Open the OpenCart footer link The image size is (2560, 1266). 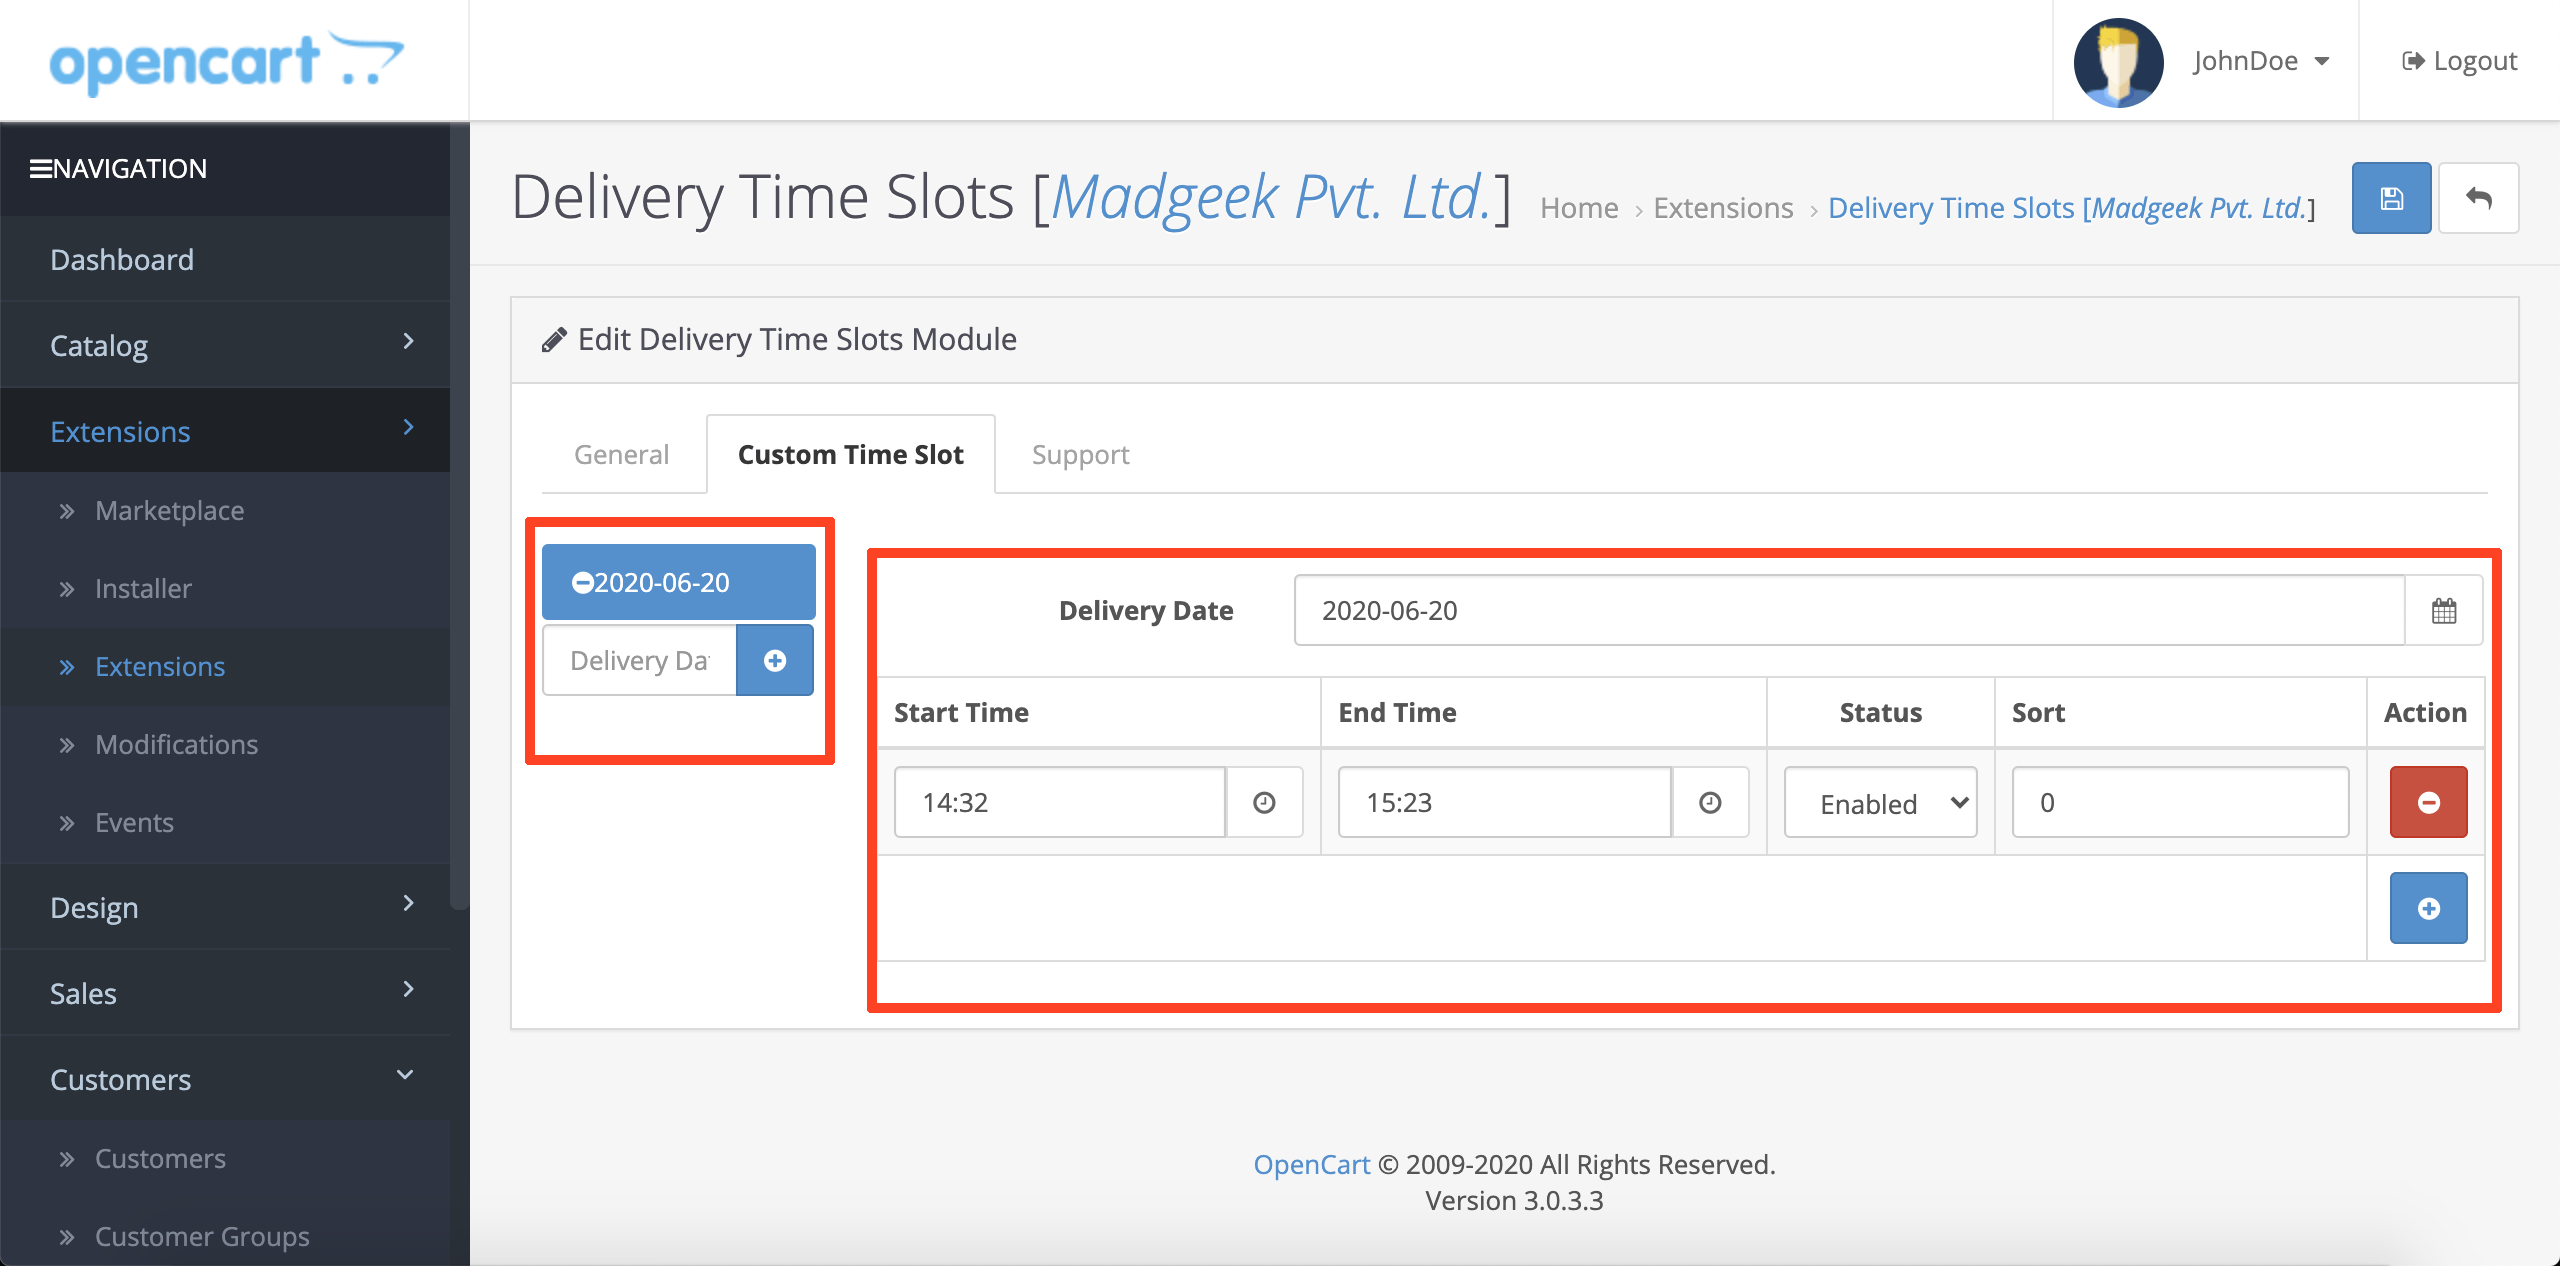1311,1164
